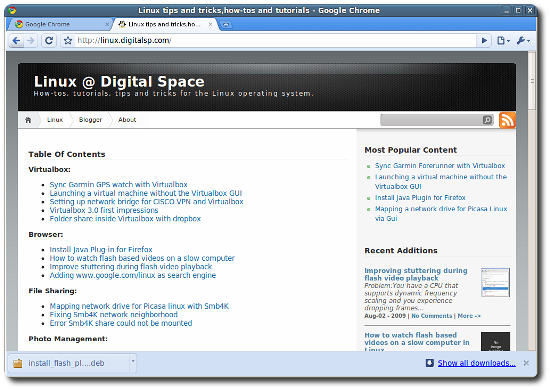Click the Chrome icon in title bar
Viewport: 550px width, 390px height.
[x=12, y=11]
